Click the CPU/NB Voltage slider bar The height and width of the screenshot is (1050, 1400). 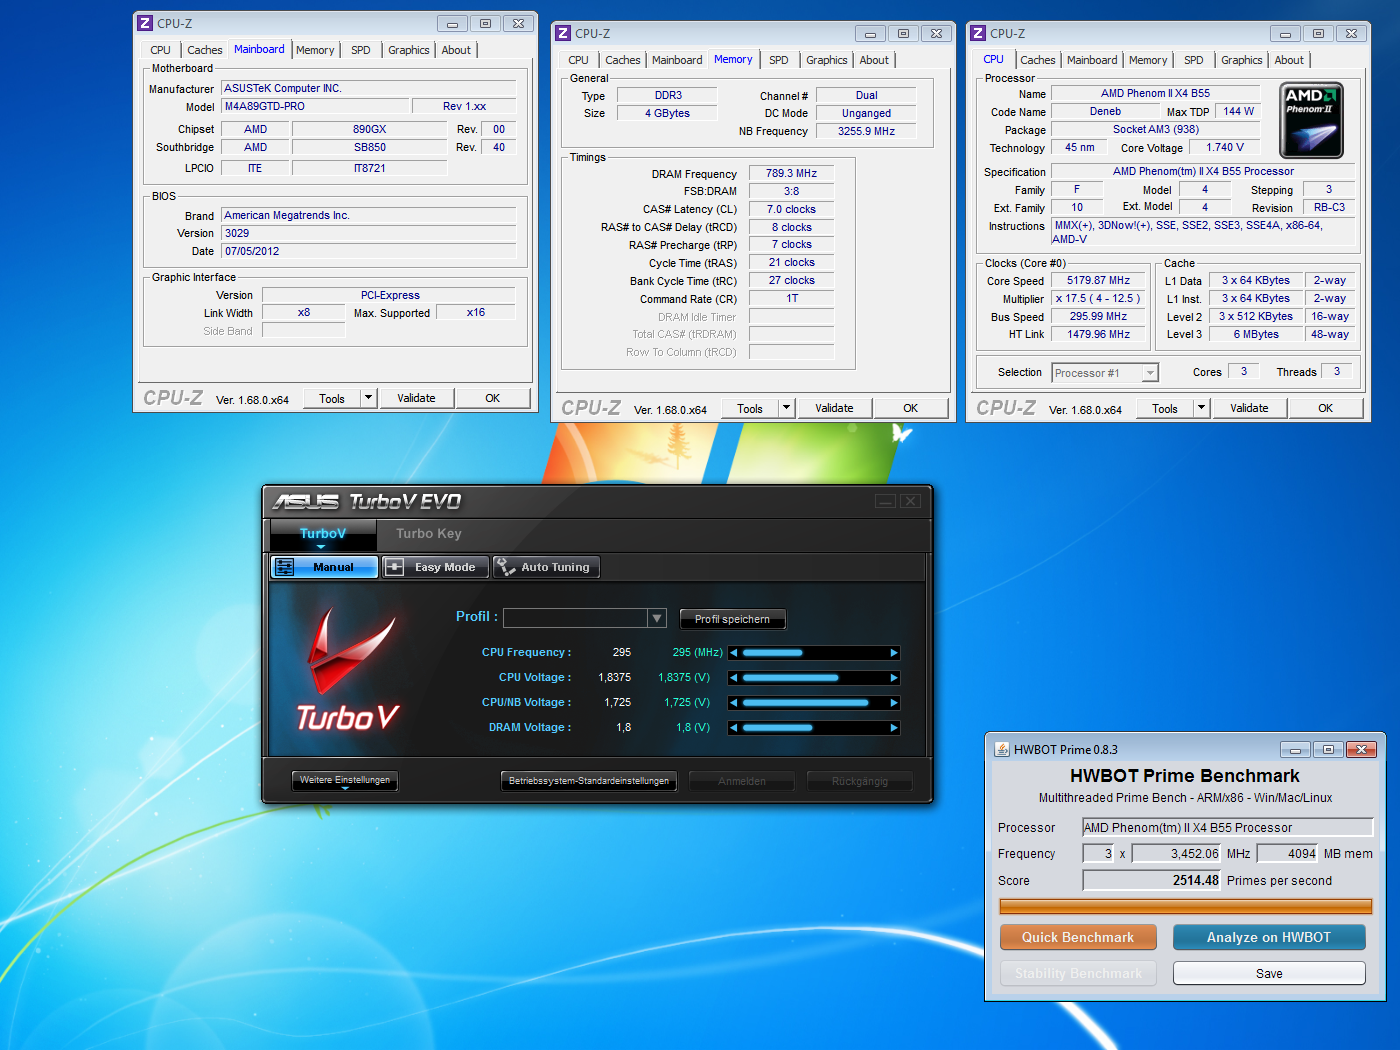815,703
